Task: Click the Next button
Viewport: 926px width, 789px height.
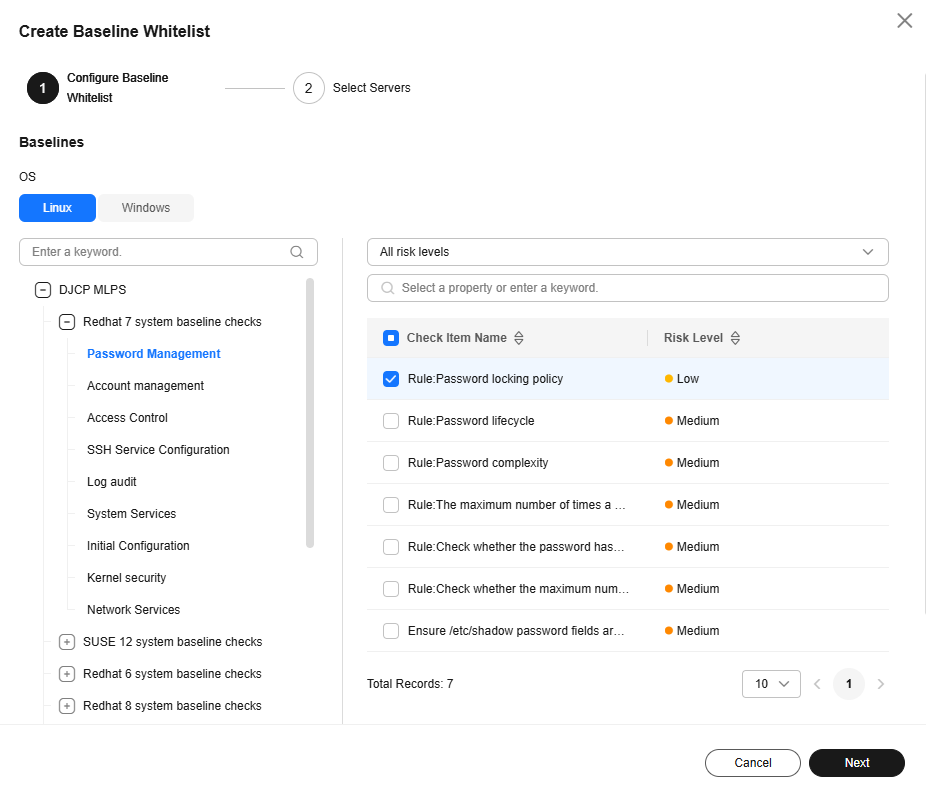Action: coord(856,763)
